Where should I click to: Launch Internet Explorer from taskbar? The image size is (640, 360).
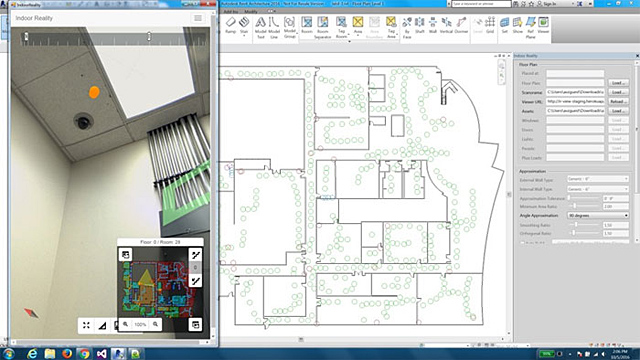point(32,353)
